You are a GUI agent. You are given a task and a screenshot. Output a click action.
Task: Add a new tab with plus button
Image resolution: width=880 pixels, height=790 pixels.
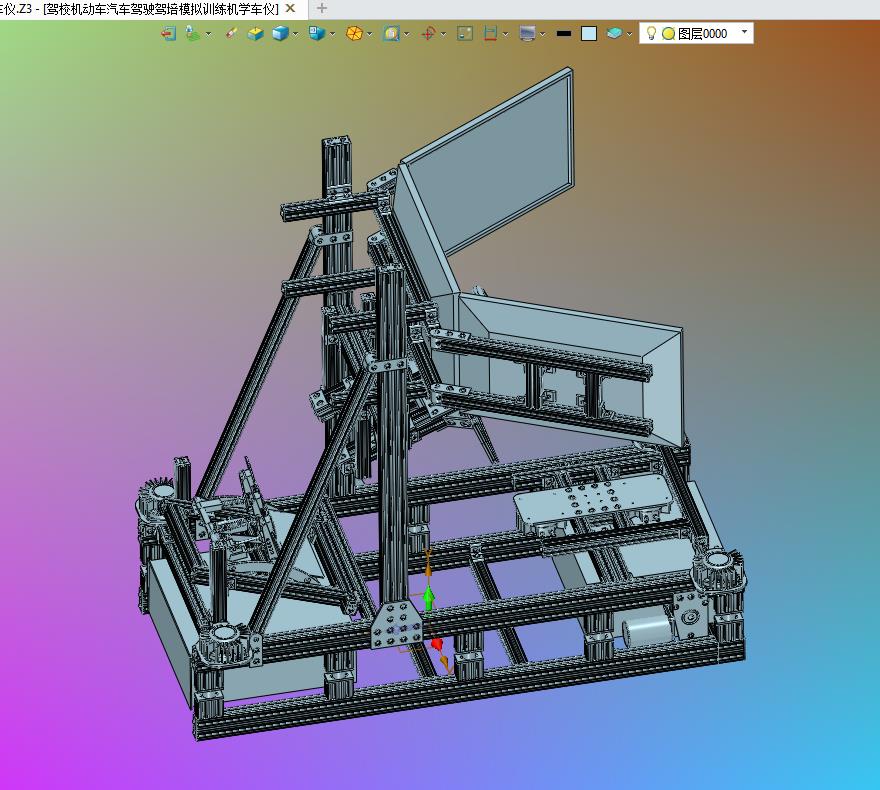click(x=322, y=8)
